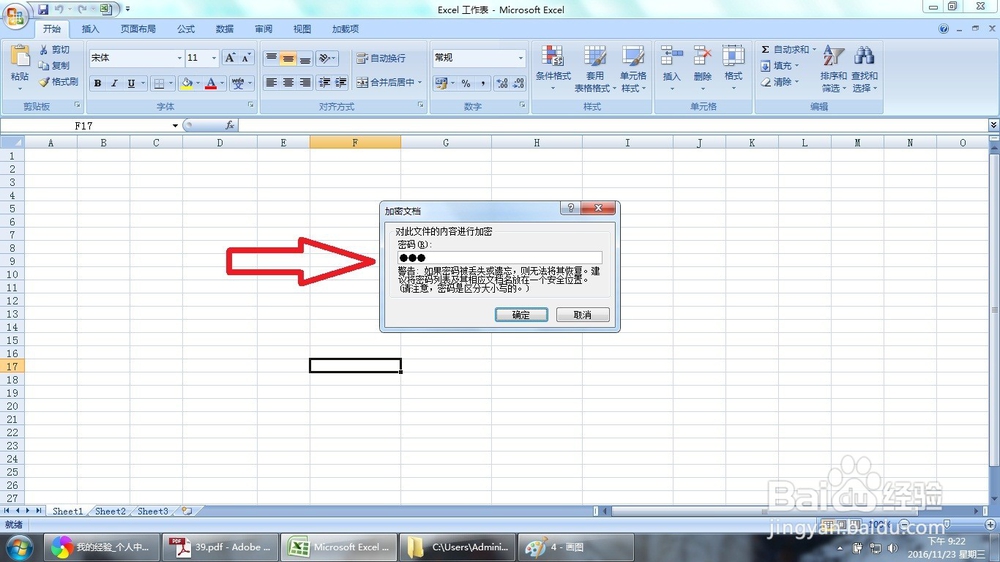Decrease decimal places
The height and width of the screenshot is (562, 1000).
pos(518,83)
